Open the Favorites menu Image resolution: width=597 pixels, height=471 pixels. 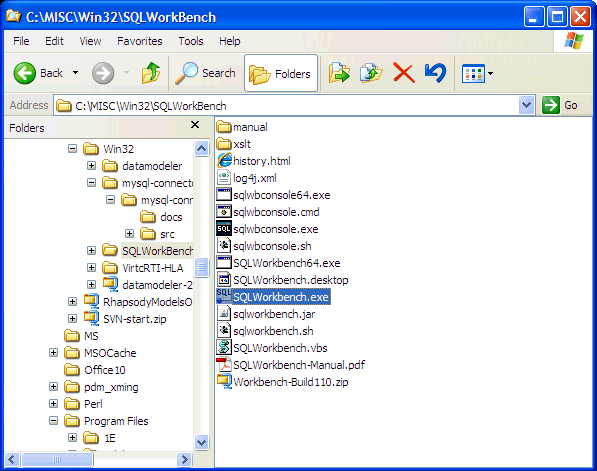point(140,41)
